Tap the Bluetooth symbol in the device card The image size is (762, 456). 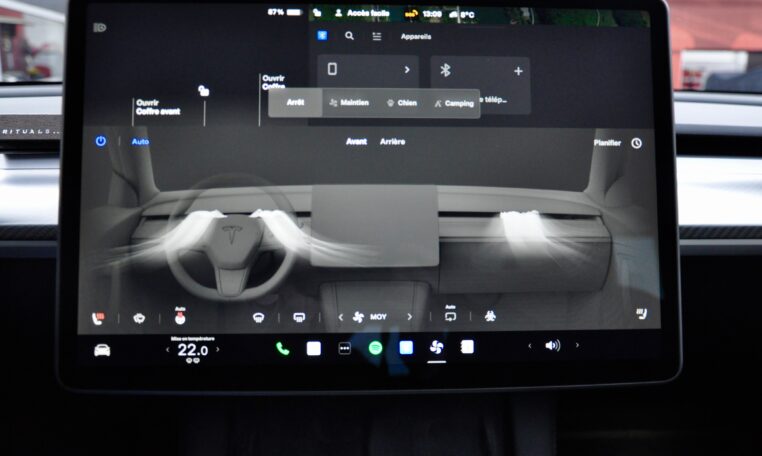[445, 70]
